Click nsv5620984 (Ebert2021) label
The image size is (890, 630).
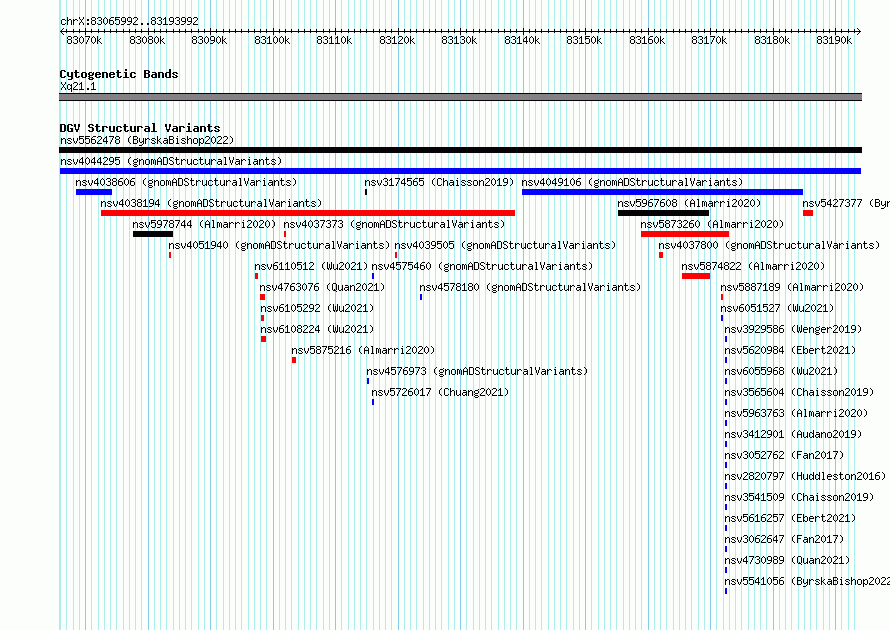(x=790, y=350)
